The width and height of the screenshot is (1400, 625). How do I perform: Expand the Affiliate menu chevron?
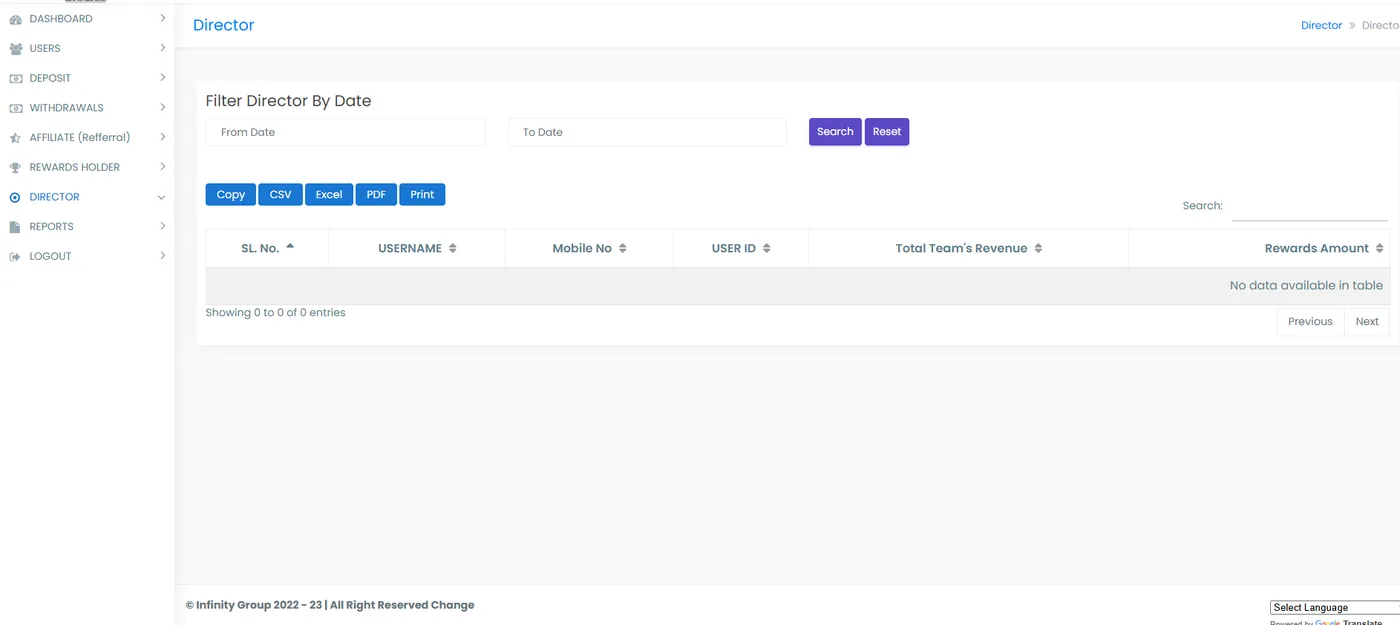(x=162, y=137)
